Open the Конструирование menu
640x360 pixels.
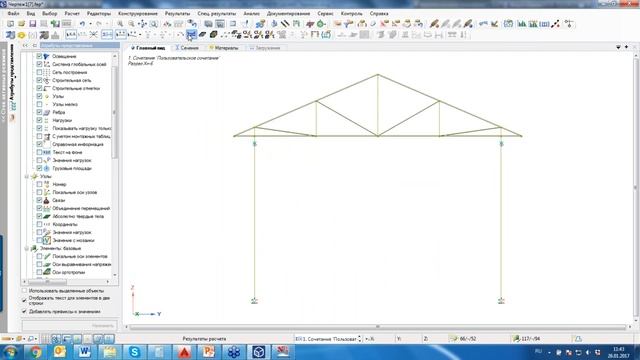138,13
